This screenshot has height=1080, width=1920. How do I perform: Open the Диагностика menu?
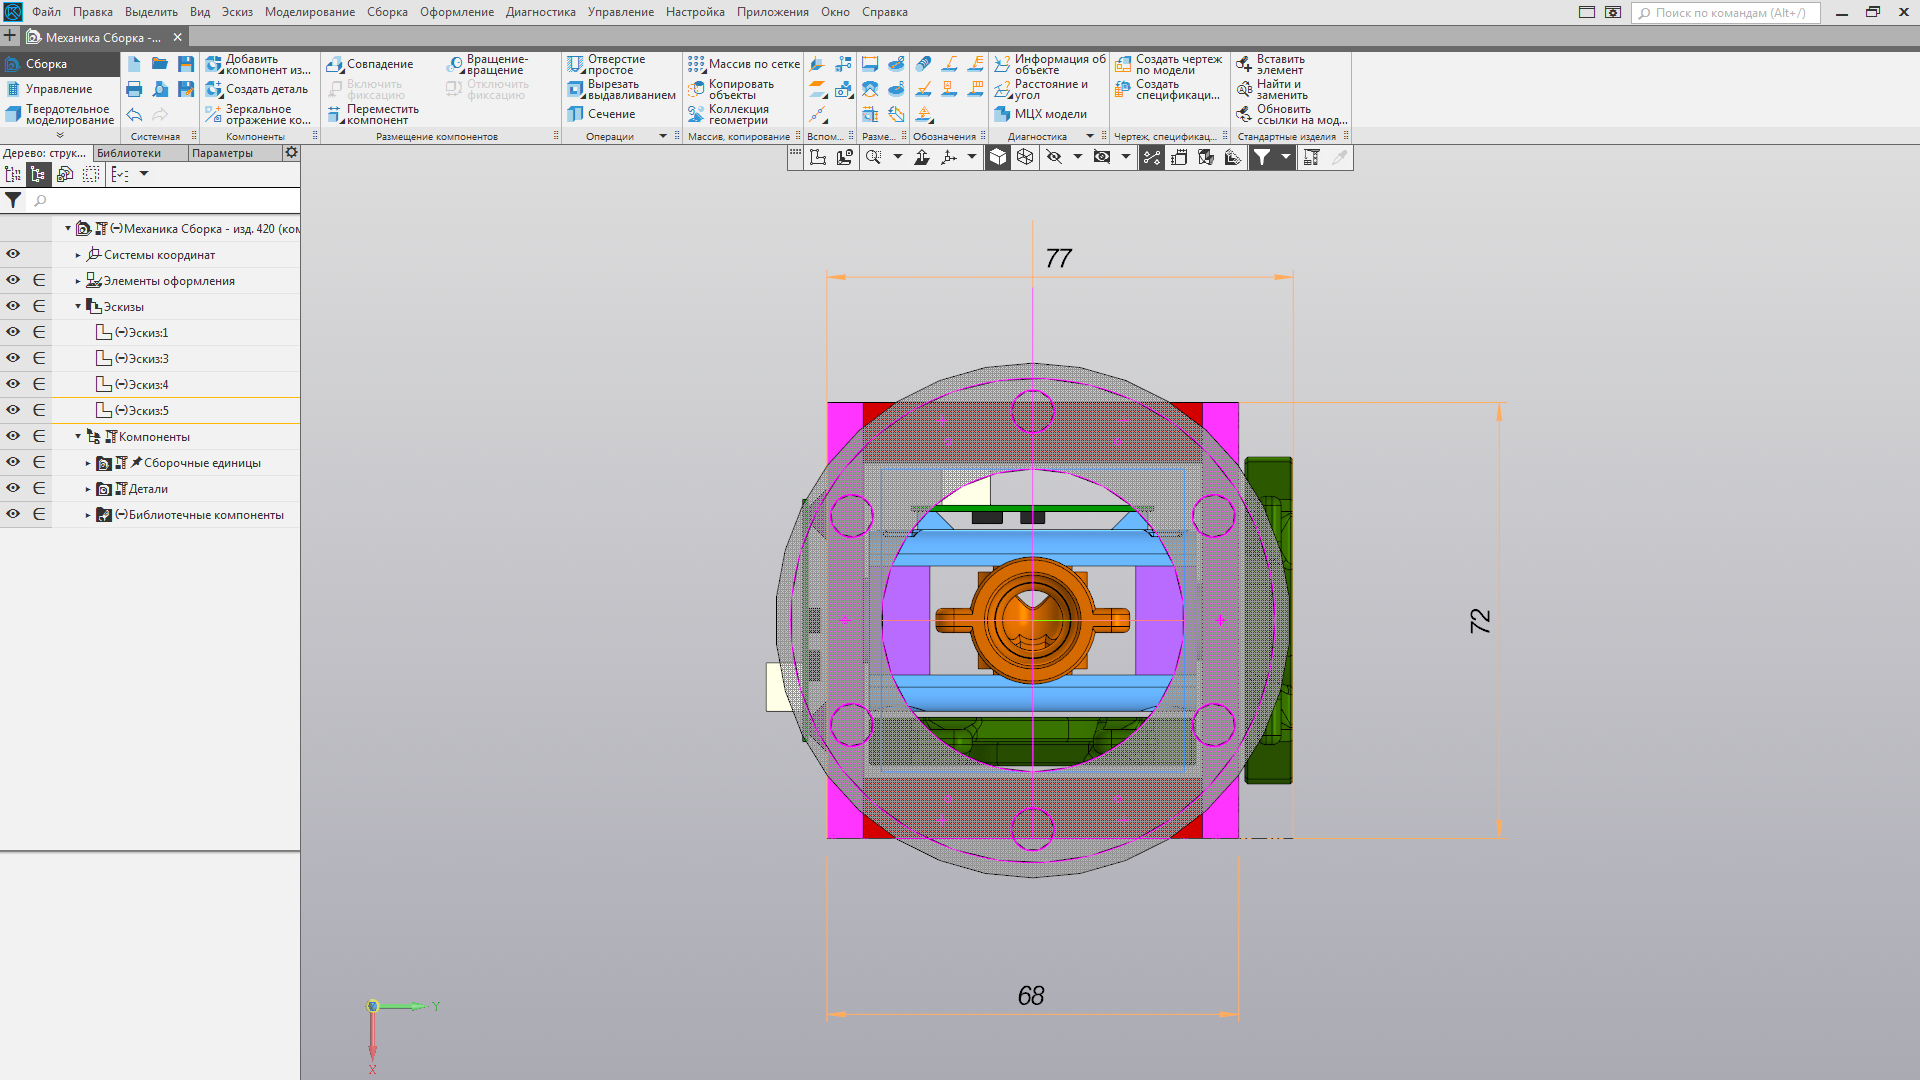coord(540,12)
